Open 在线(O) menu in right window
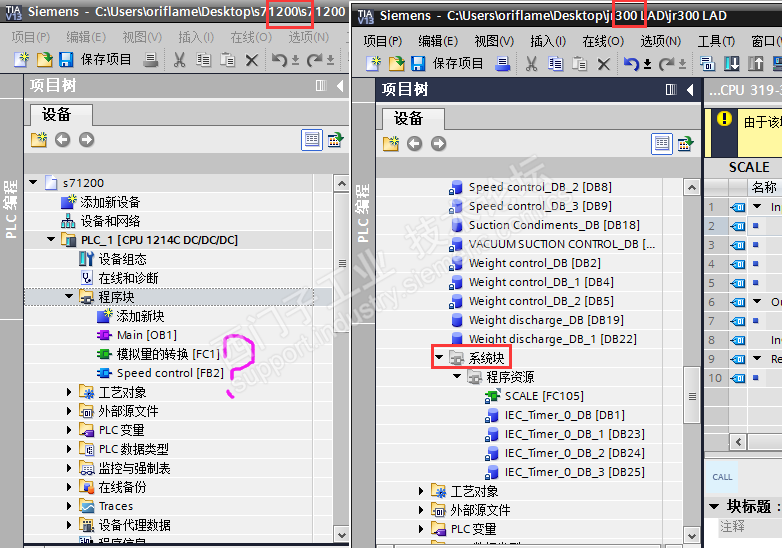 click(603, 41)
